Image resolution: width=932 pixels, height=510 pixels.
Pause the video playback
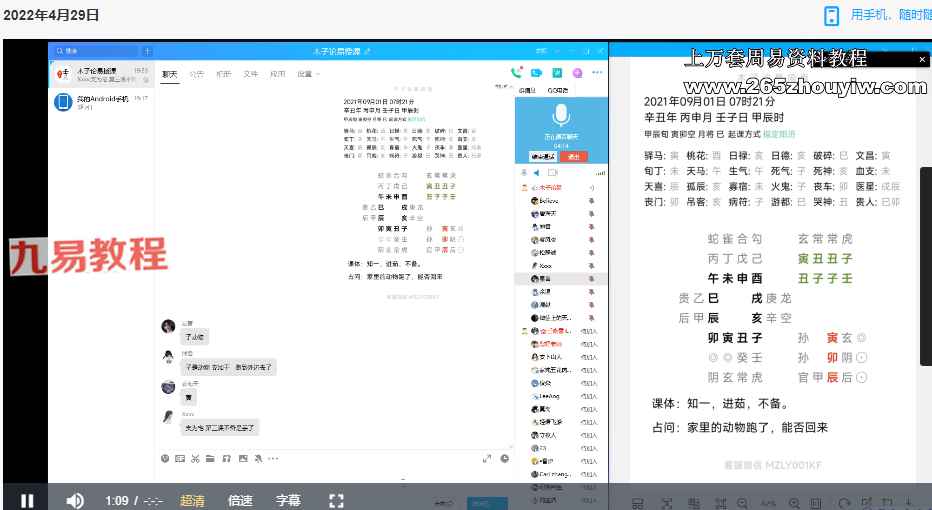(27, 500)
